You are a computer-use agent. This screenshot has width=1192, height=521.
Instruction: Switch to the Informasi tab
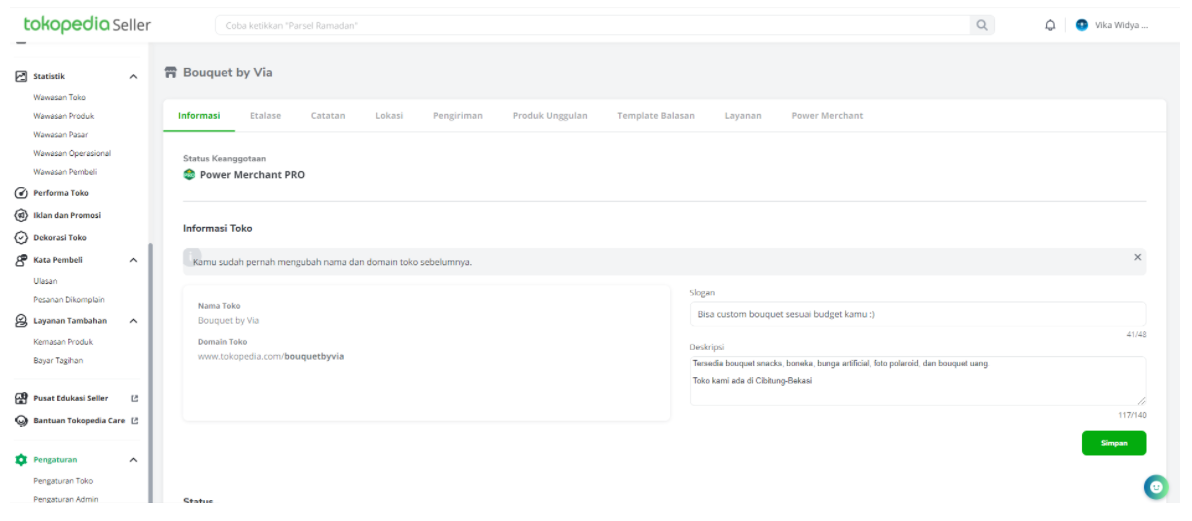pos(199,116)
